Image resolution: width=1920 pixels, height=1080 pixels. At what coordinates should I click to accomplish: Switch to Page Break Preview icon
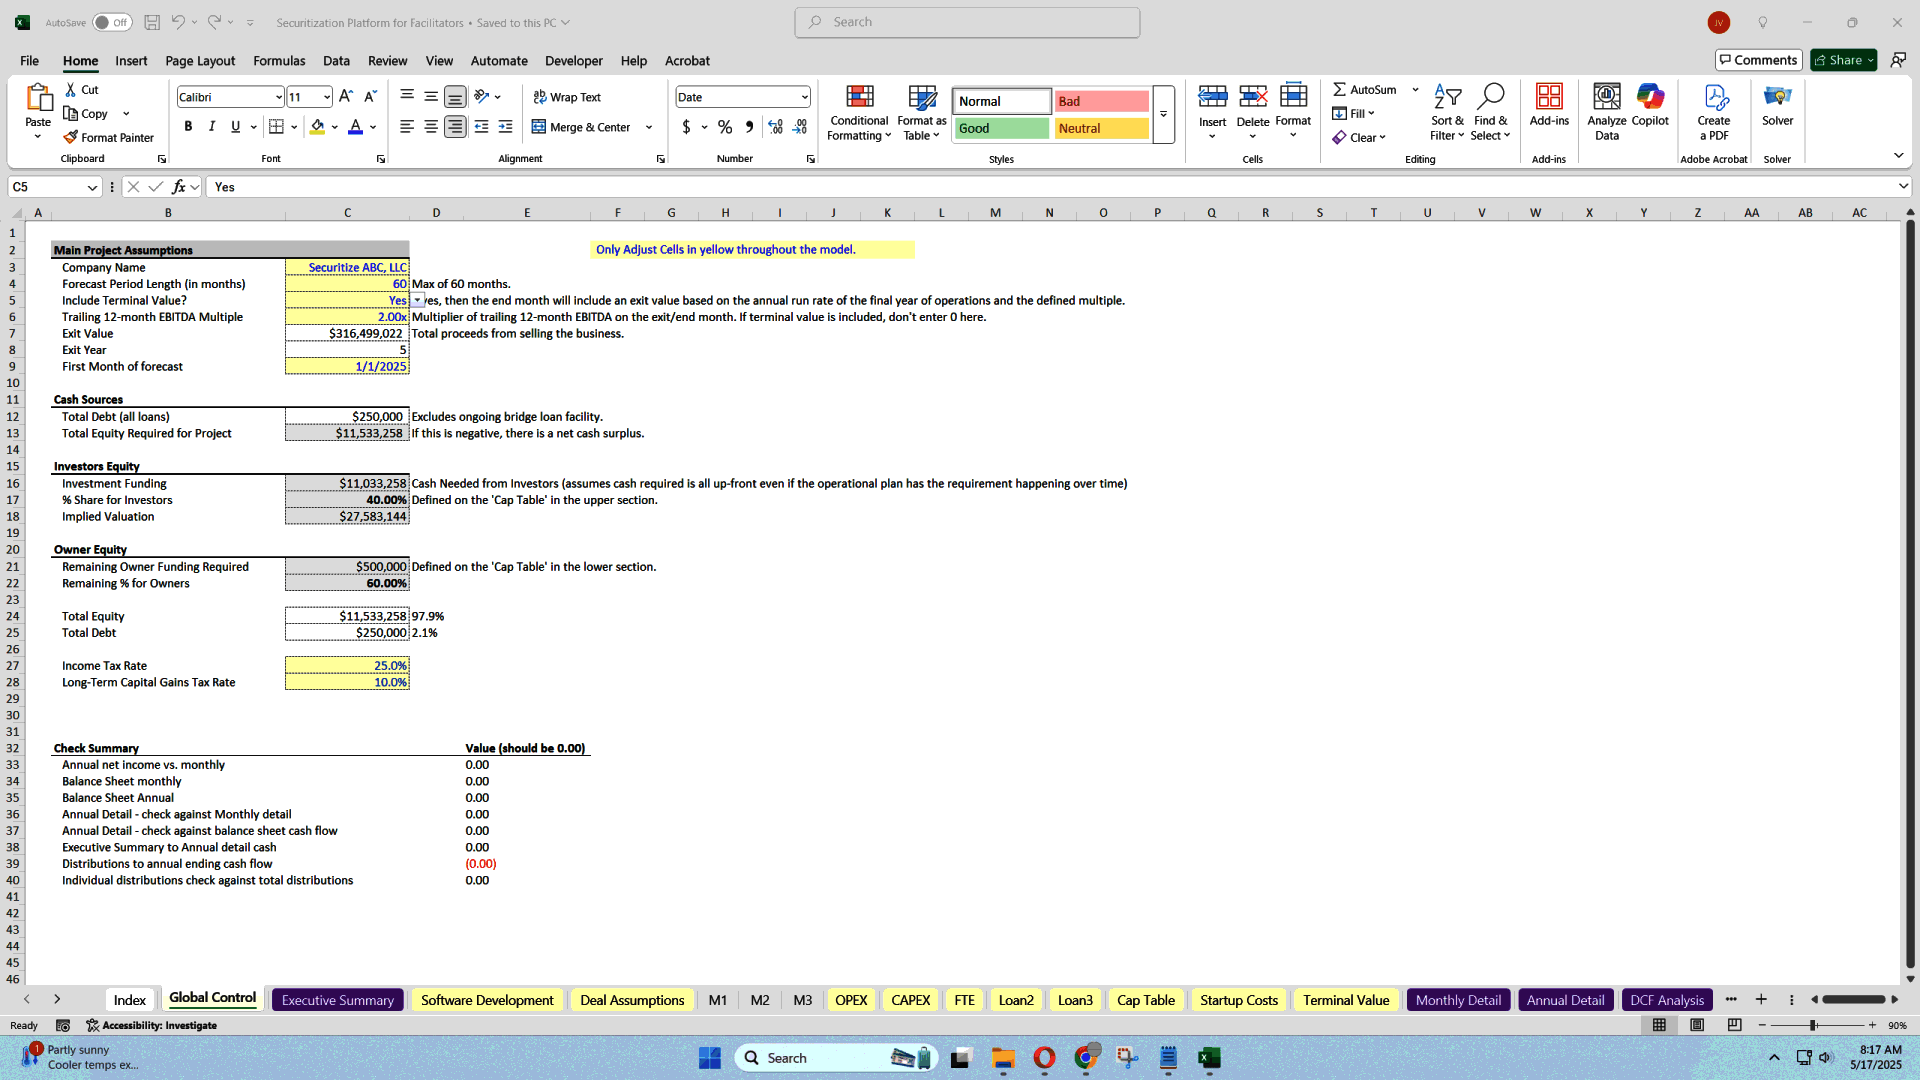coord(1734,1025)
